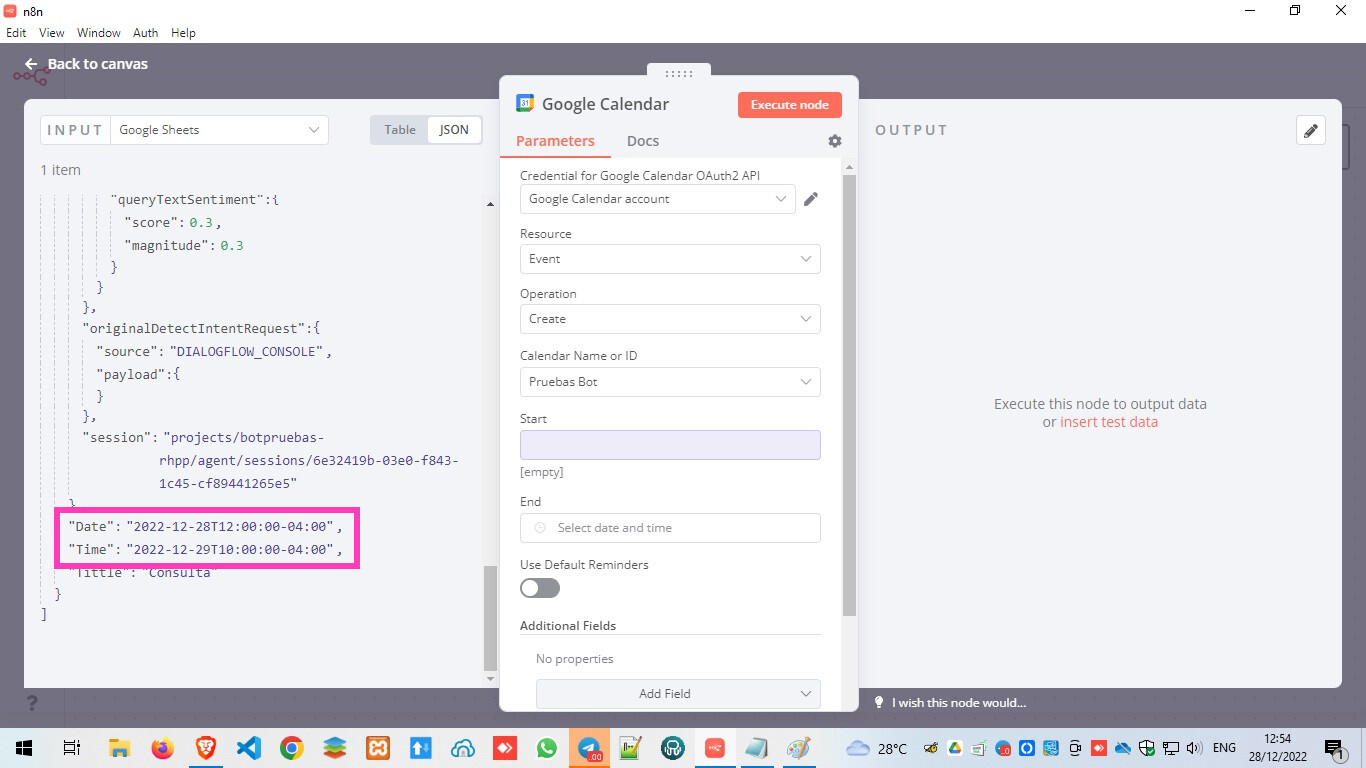Viewport: 1366px width, 768px height.
Task: Open the View menu
Action: point(52,33)
